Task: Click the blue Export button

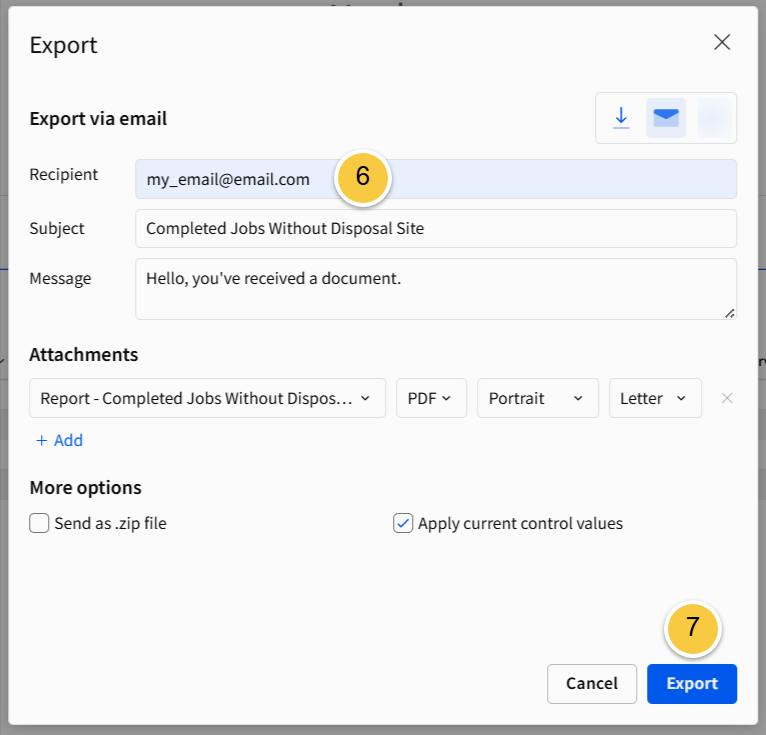Action: pos(692,684)
